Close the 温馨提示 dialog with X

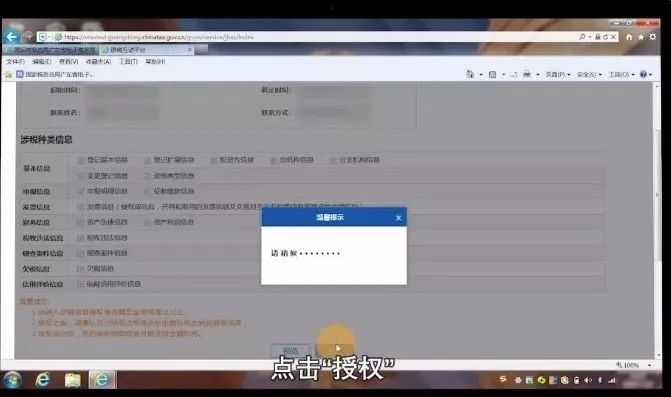click(398, 218)
